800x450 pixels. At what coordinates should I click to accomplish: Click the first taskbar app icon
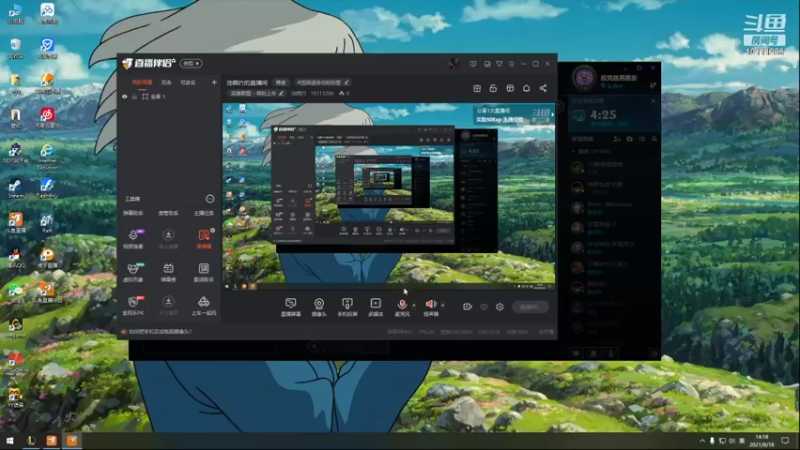click(x=31, y=440)
